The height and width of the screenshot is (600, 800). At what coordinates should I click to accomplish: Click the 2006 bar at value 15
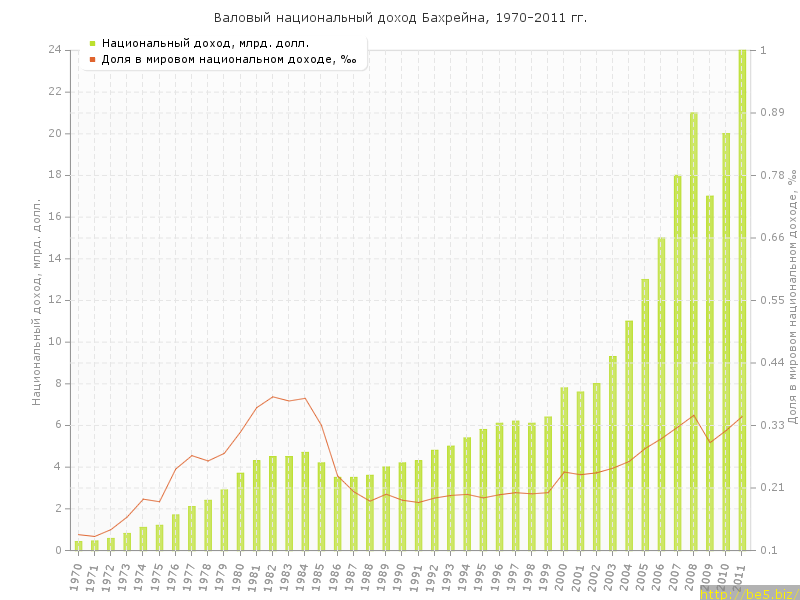pos(661,393)
